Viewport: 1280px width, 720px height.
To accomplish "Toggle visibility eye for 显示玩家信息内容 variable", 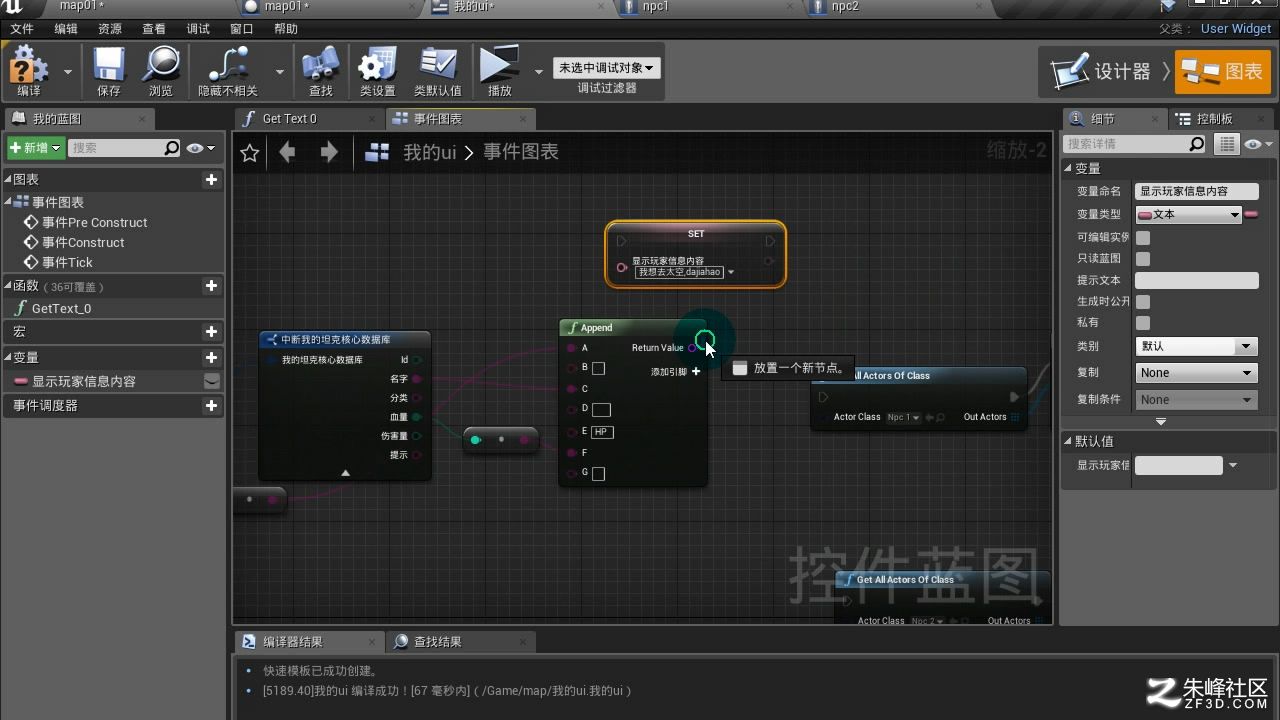I will [211, 381].
